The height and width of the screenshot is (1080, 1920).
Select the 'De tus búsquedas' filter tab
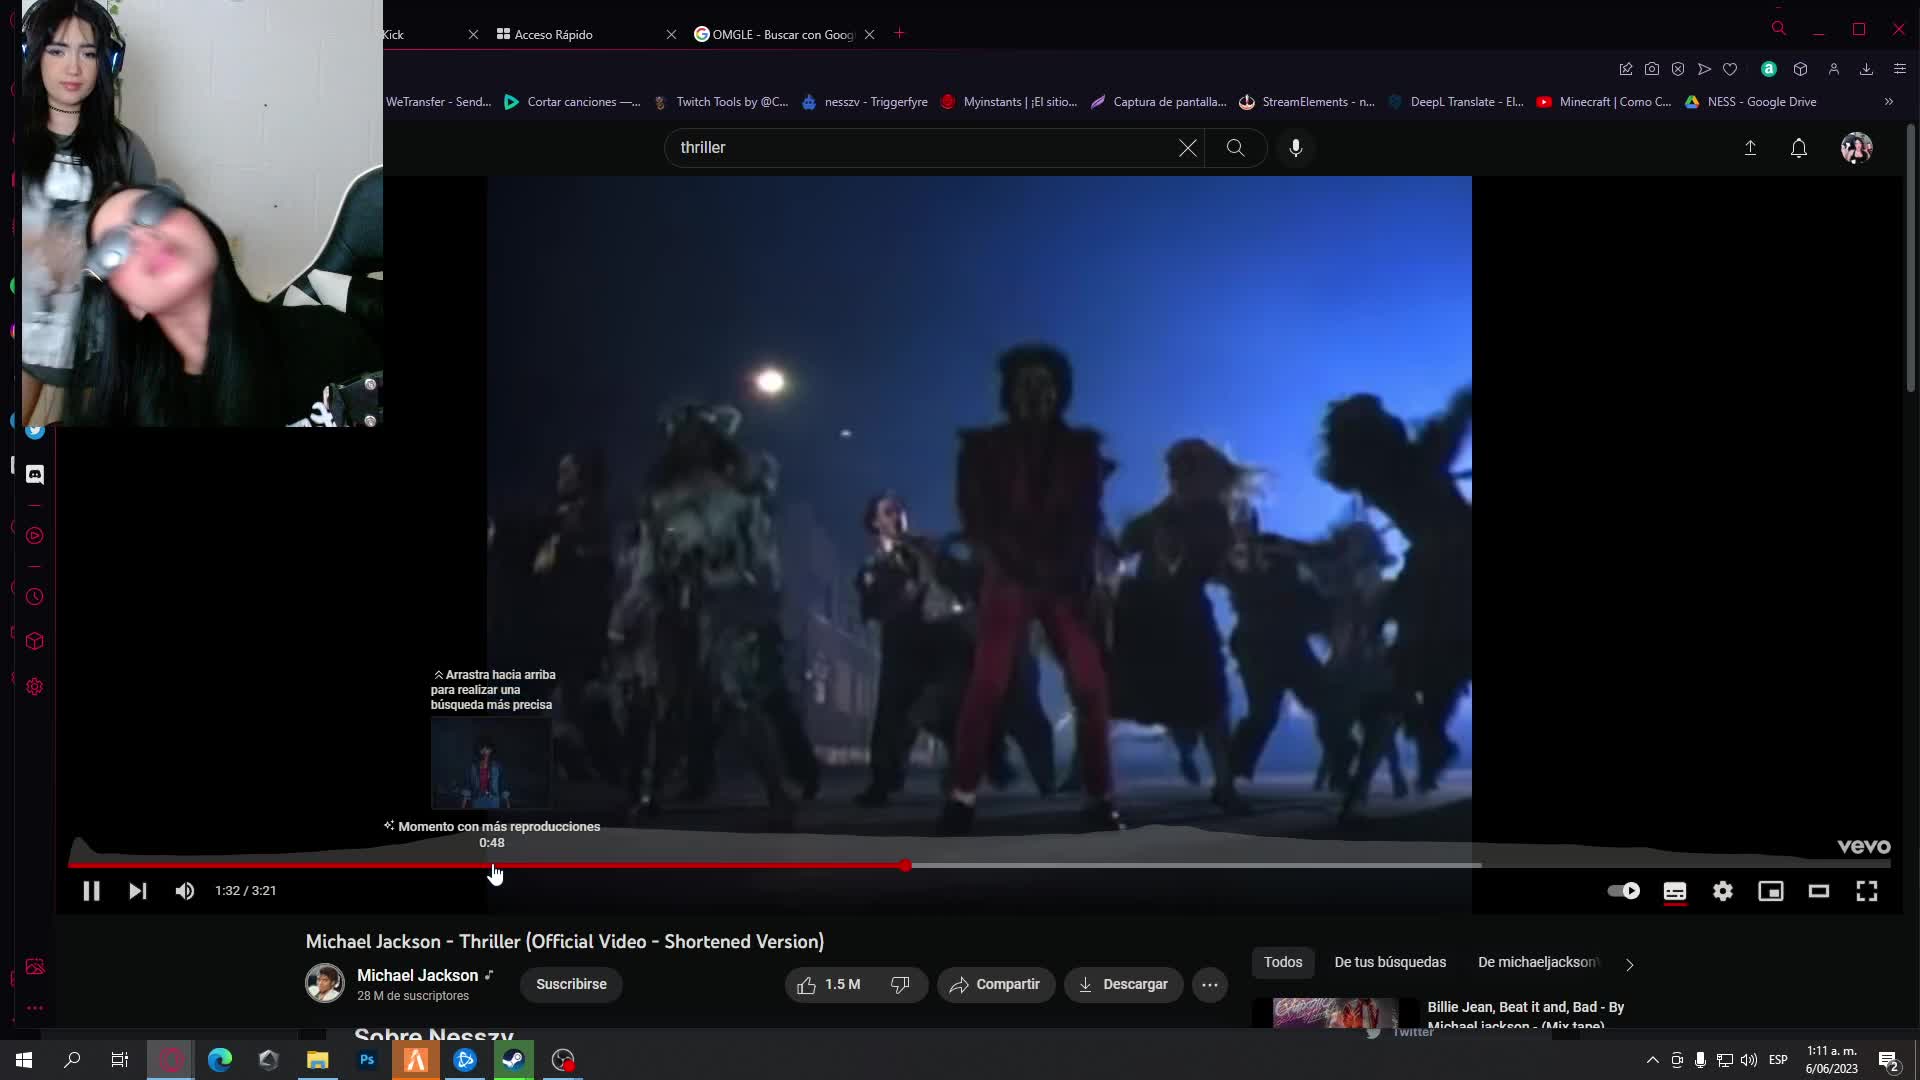tap(1389, 962)
